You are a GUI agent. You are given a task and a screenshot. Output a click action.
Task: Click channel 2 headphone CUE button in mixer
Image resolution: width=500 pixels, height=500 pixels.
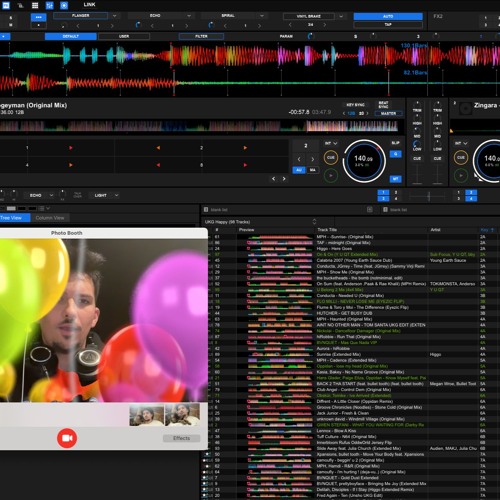[437, 158]
